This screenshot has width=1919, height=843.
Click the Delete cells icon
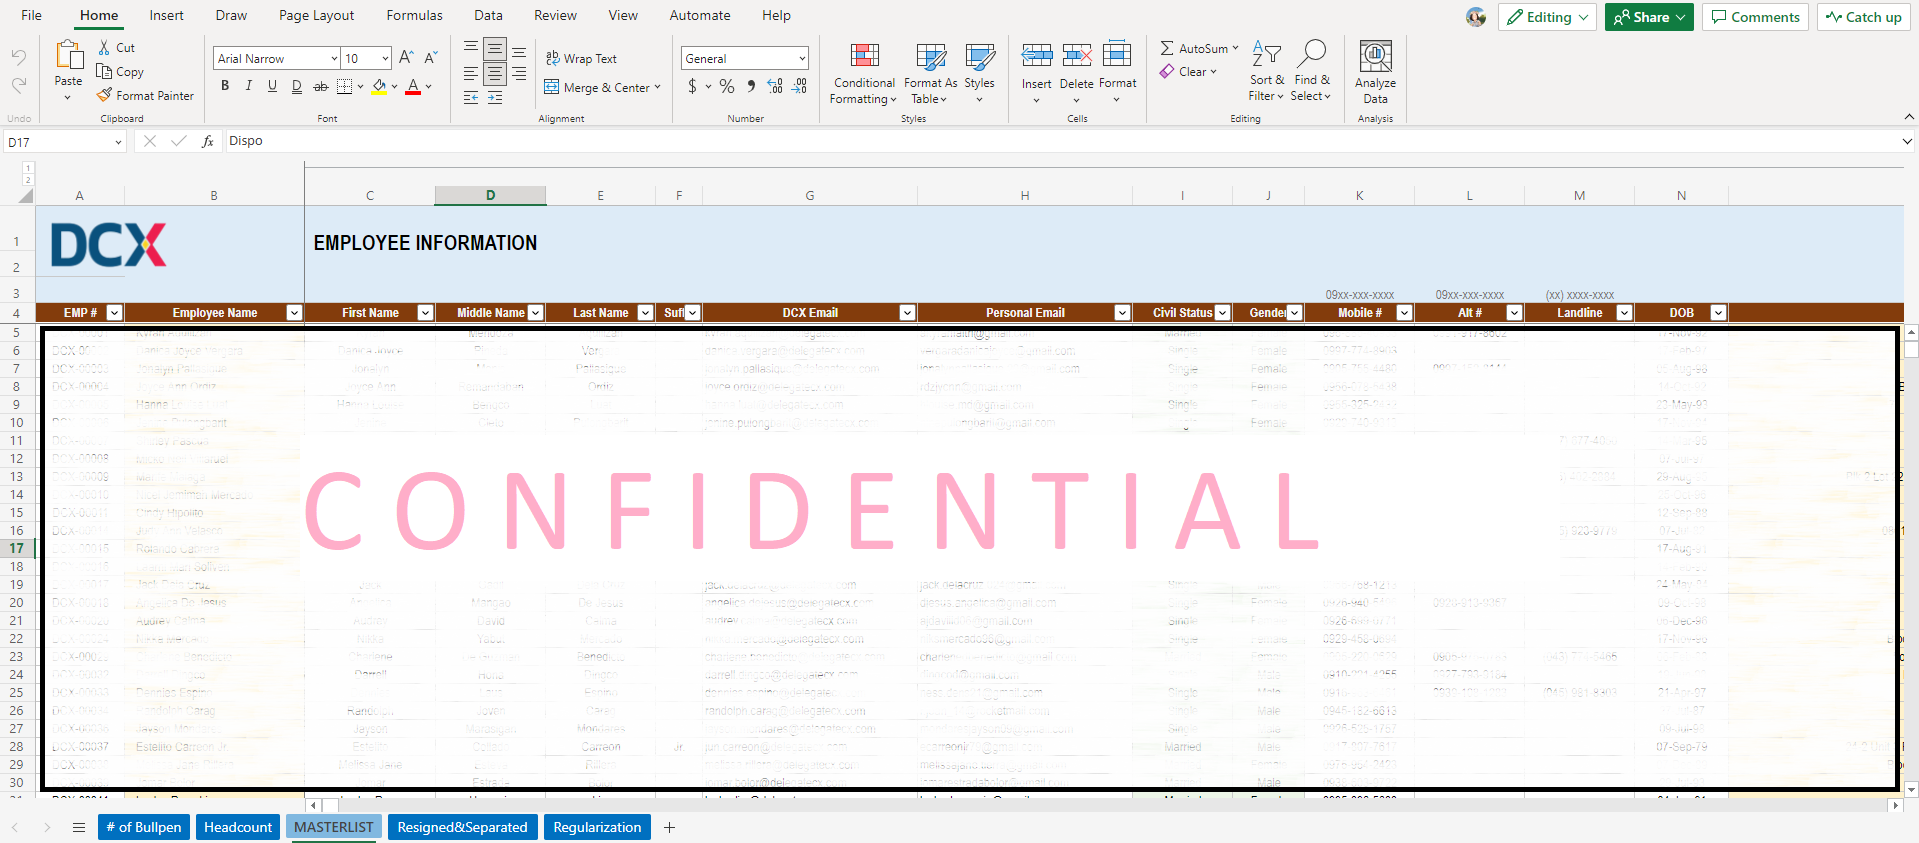[x=1077, y=55]
